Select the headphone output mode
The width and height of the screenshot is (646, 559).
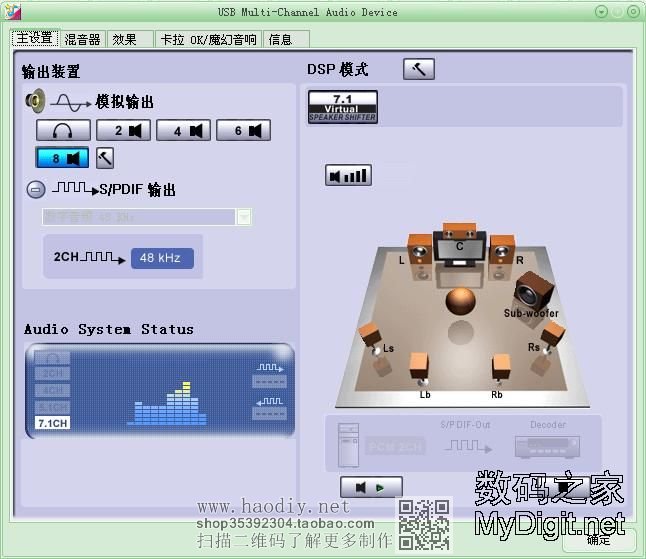[x=63, y=130]
